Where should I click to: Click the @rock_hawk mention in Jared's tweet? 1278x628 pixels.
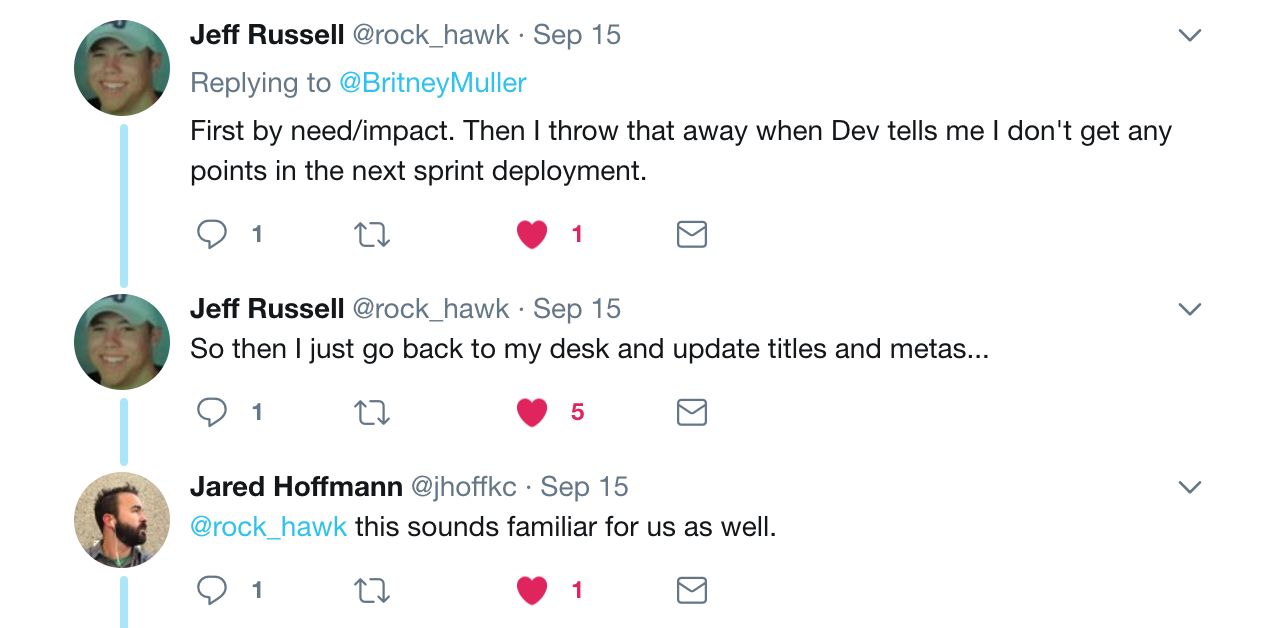pos(267,526)
